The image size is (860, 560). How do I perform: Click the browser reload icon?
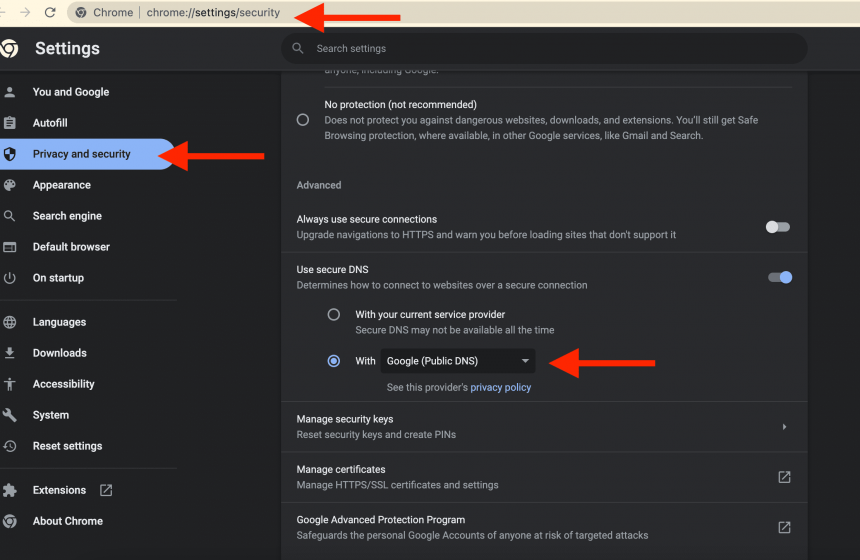(x=50, y=13)
